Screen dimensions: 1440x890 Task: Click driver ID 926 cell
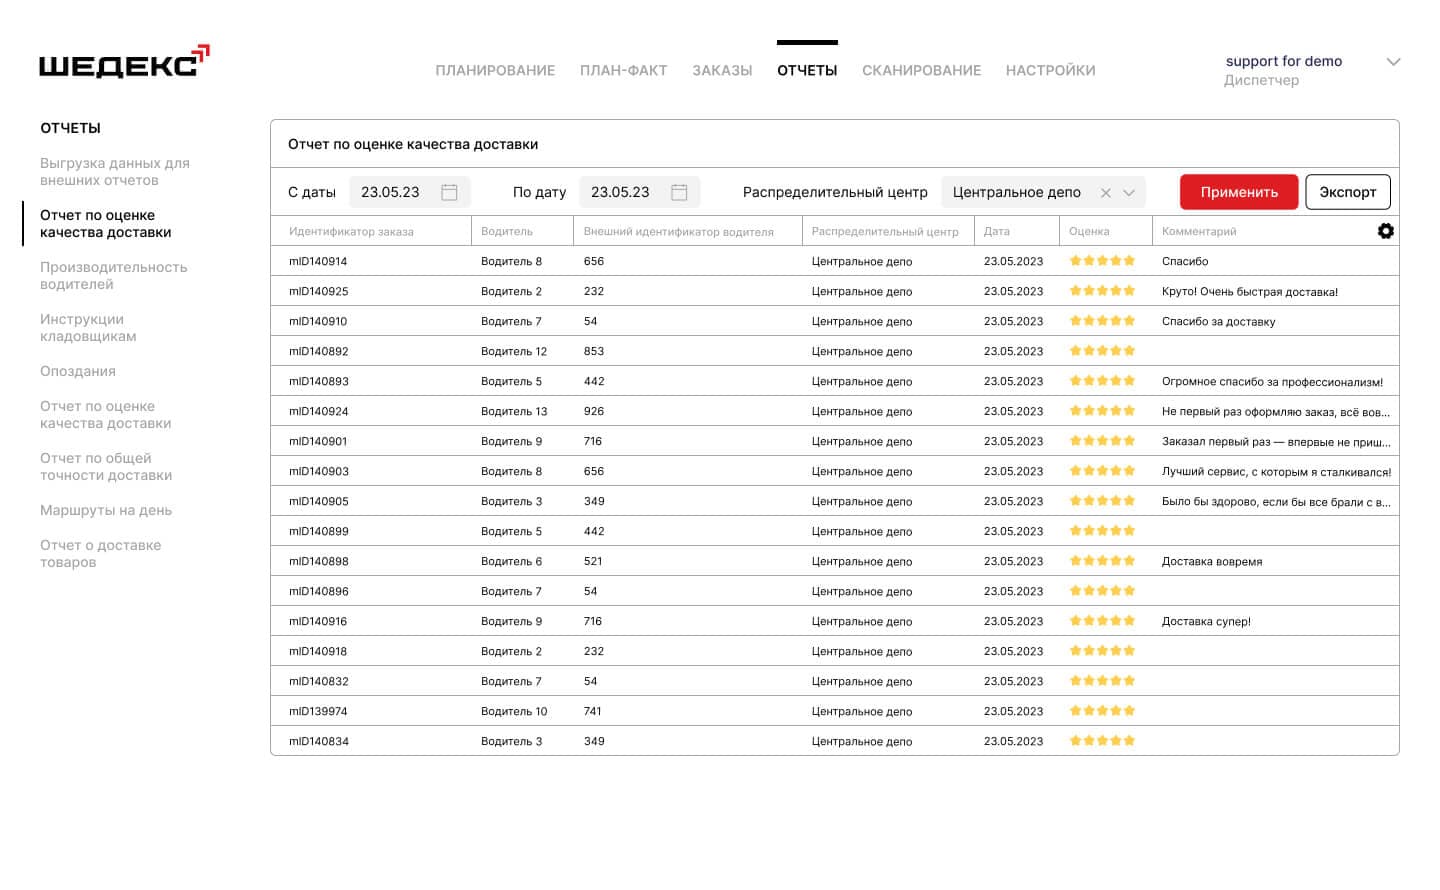pos(594,411)
